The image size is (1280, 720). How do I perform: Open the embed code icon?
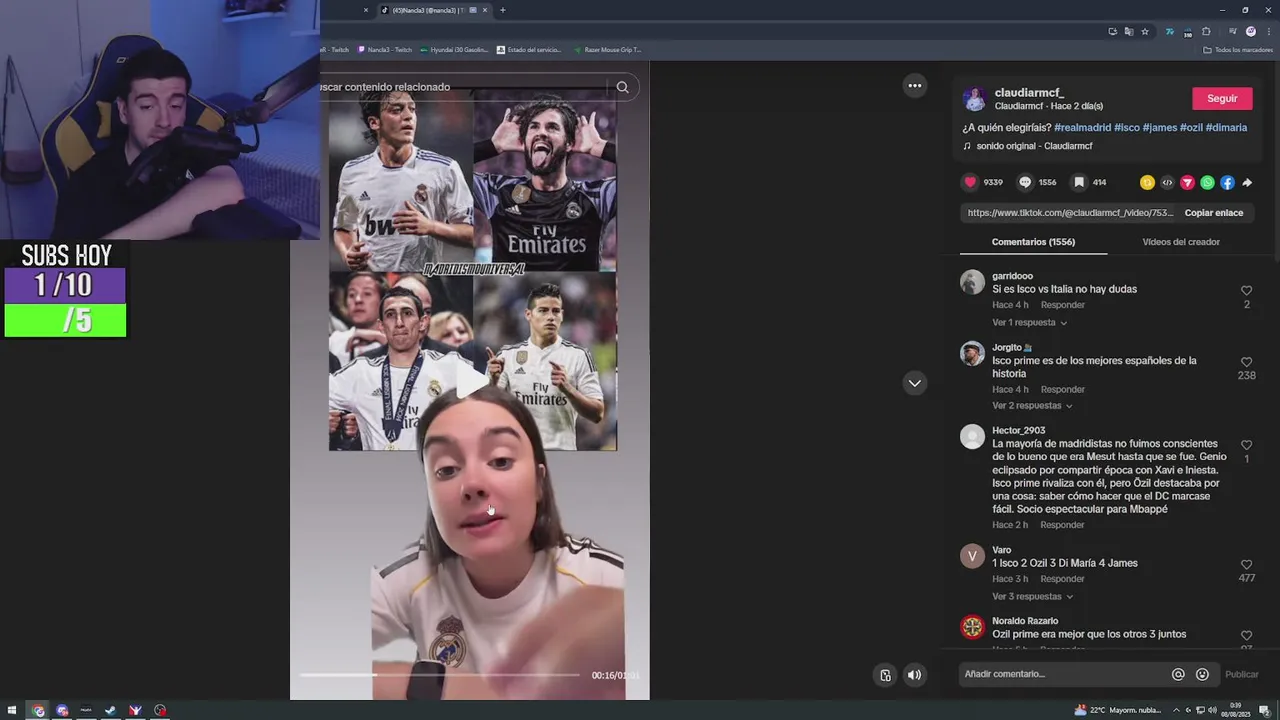(x=1167, y=182)
